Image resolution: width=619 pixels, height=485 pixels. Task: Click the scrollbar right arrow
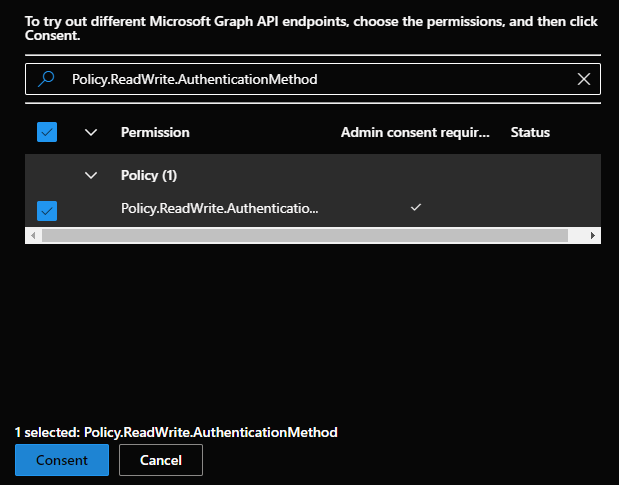[x=593, y=235]
